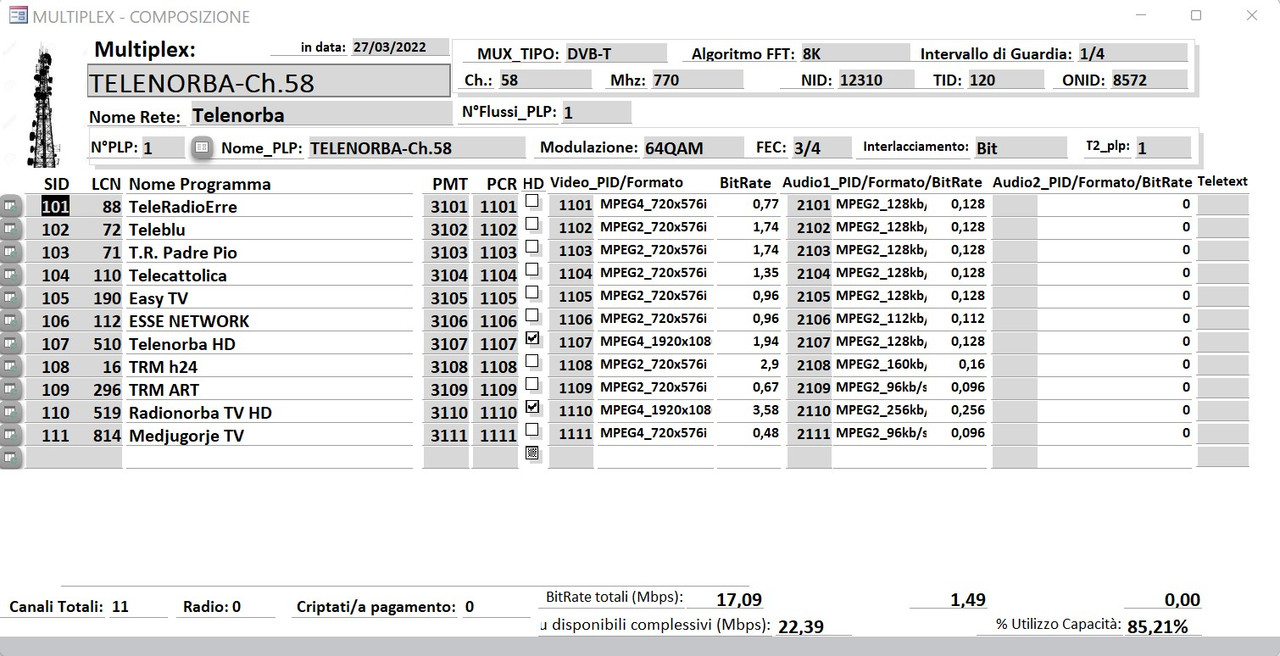
Task: Toggle HD checkbox for Easy TV
Action: click(x=532, y=293)
